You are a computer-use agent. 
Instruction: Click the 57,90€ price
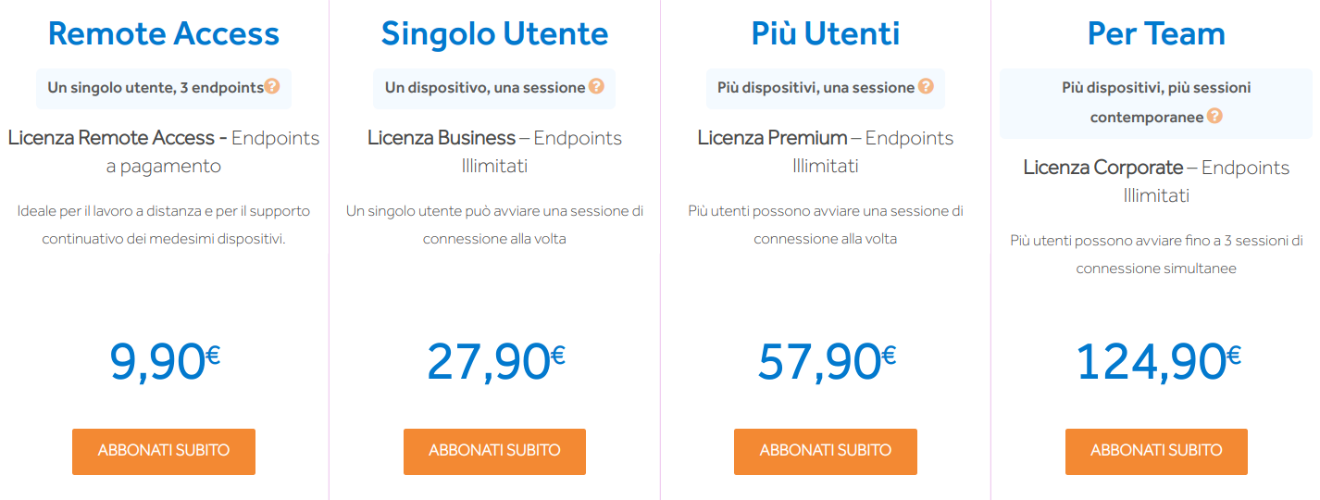[825, 362]
